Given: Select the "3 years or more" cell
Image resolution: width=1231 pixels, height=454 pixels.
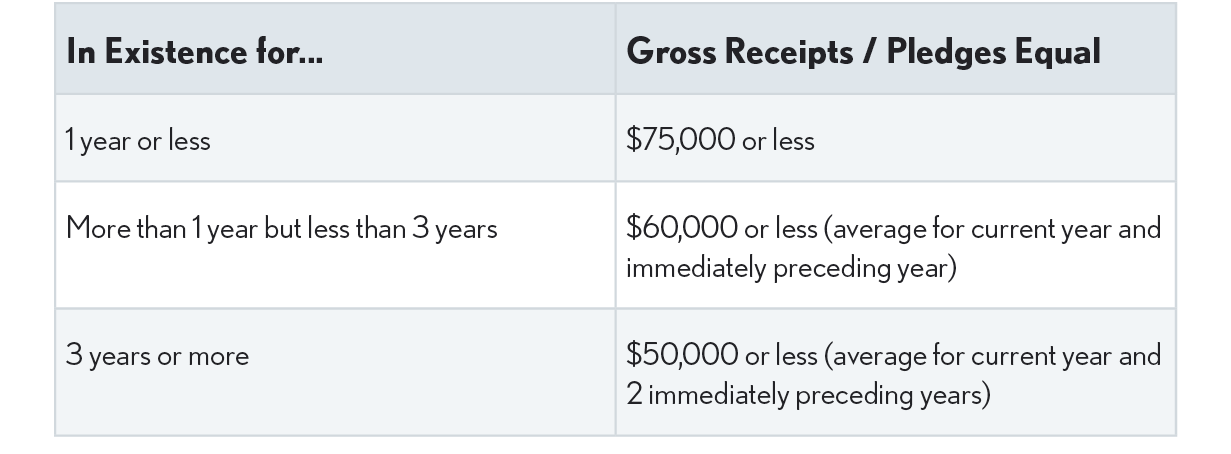Looking at the screenshot, I should [x=157, y=356].
